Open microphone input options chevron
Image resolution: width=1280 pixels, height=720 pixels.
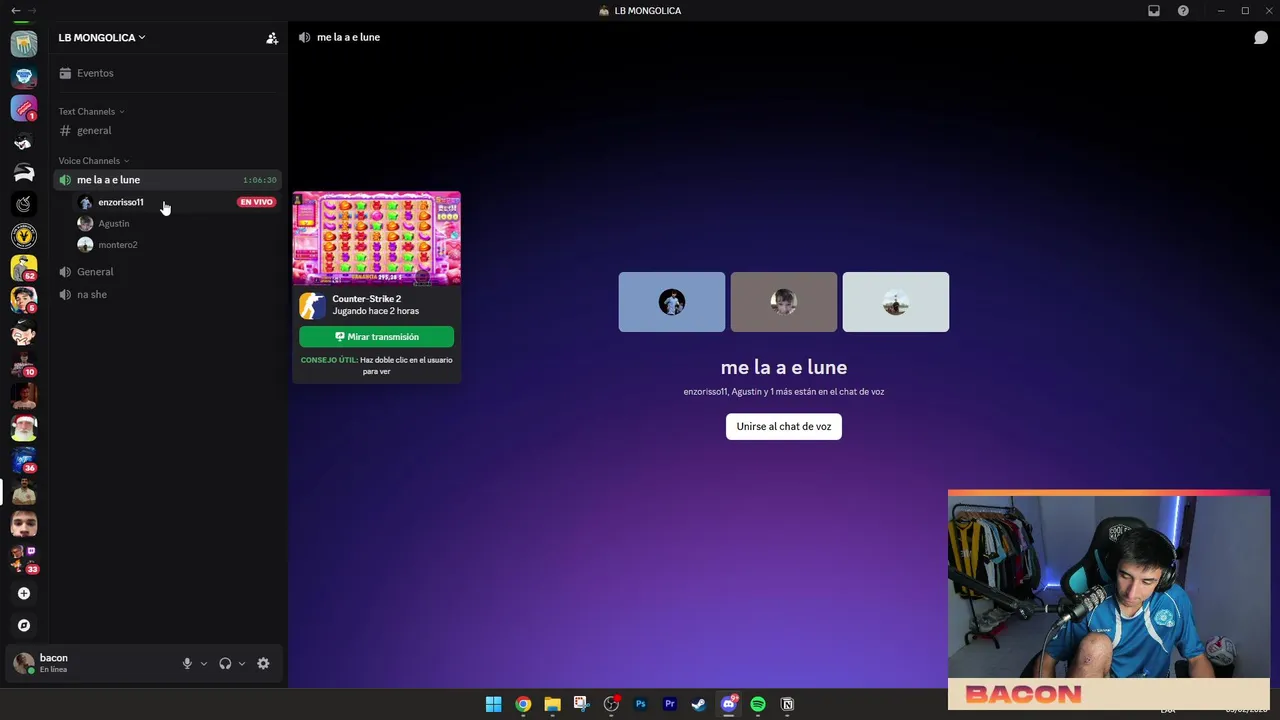coord(204,664)
